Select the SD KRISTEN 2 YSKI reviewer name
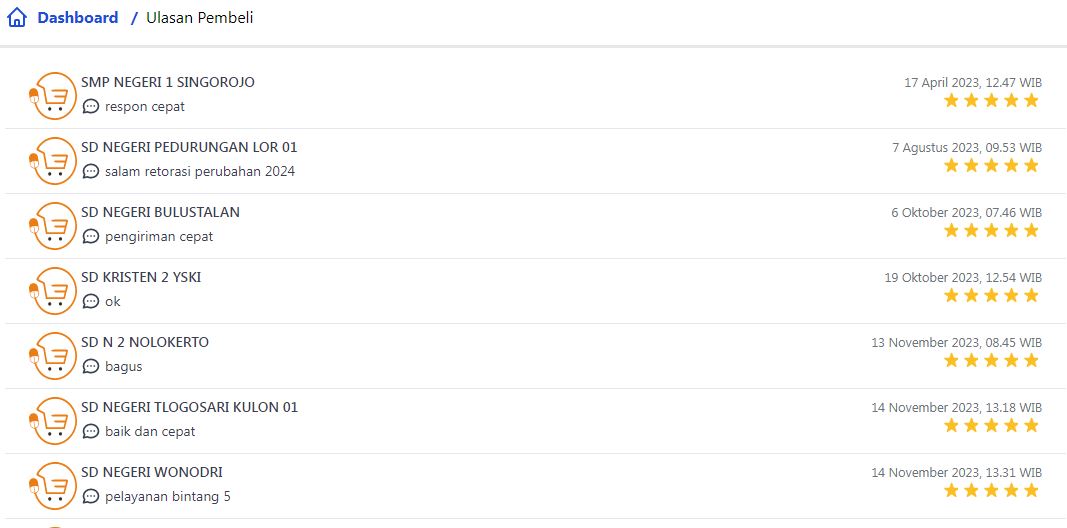1067x528 pixels. (141, 277)
